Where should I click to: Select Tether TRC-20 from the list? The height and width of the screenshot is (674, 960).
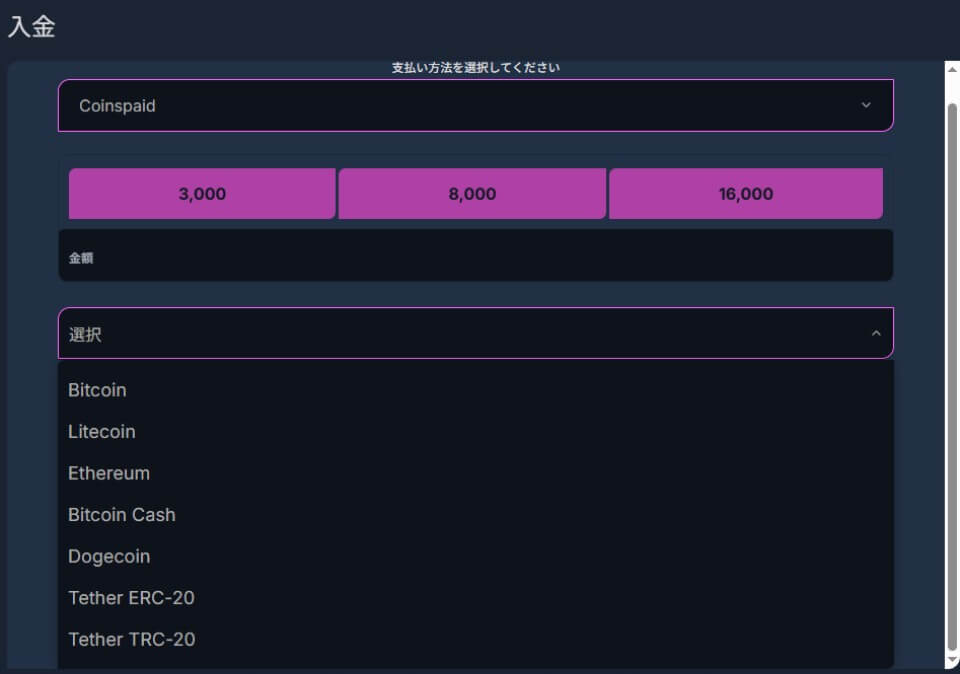tap(476, 640)
